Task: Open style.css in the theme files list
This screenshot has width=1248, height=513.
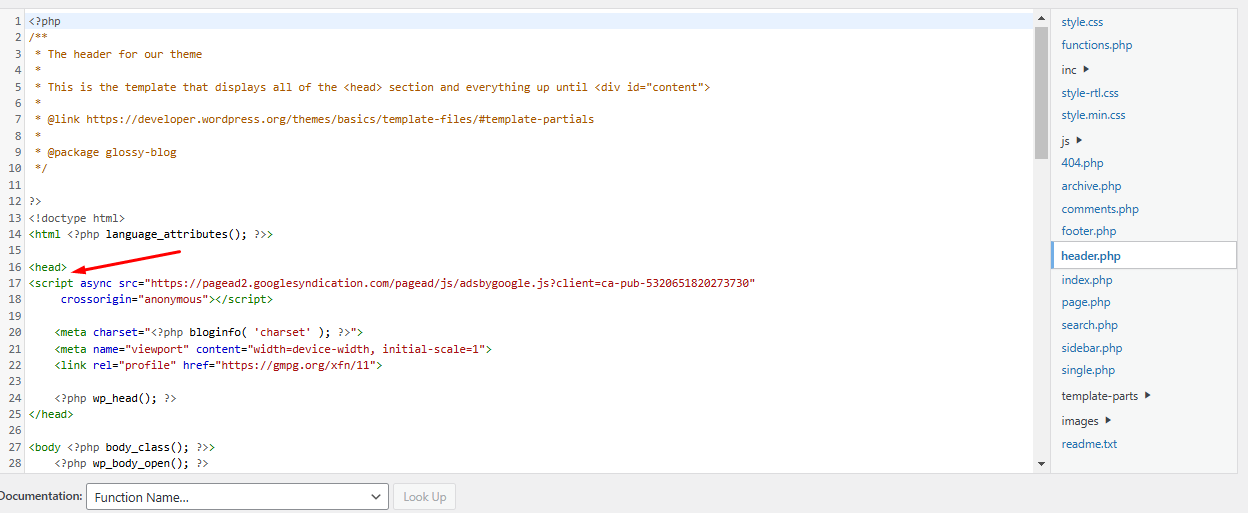Action: pyautogui.click(x=1082, y=22)
